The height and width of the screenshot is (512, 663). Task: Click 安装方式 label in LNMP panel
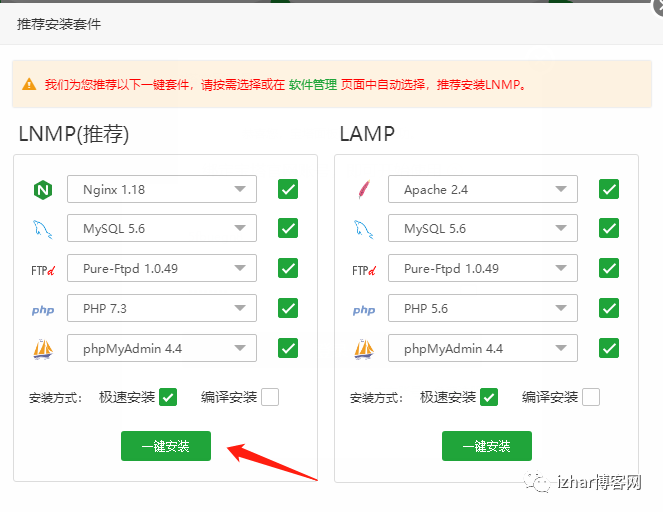55,398
